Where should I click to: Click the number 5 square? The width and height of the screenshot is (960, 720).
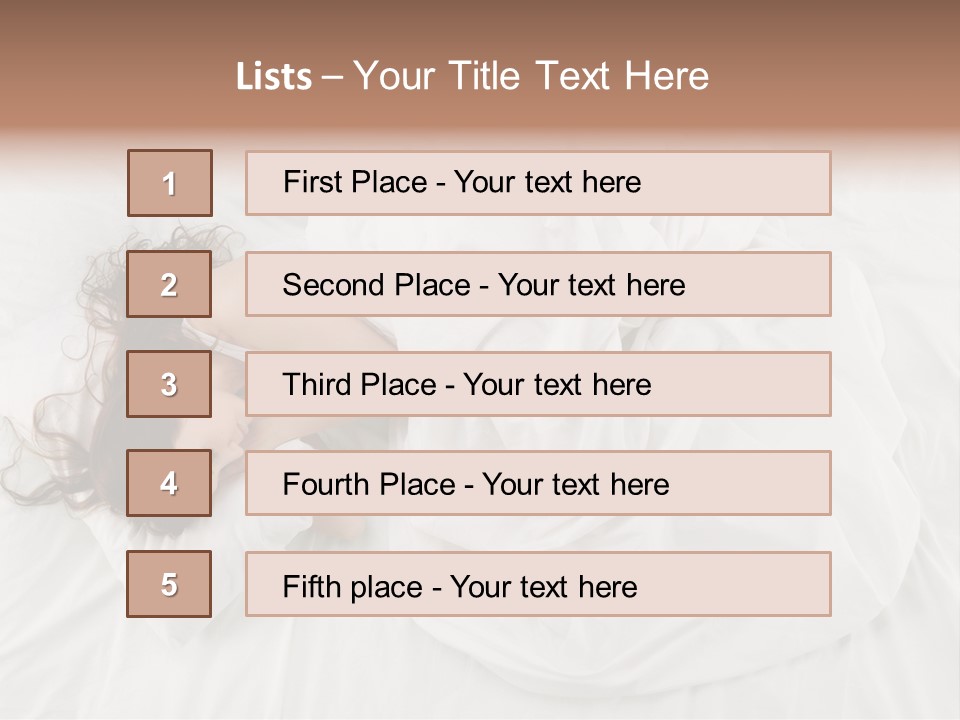[x=169, y=584]
